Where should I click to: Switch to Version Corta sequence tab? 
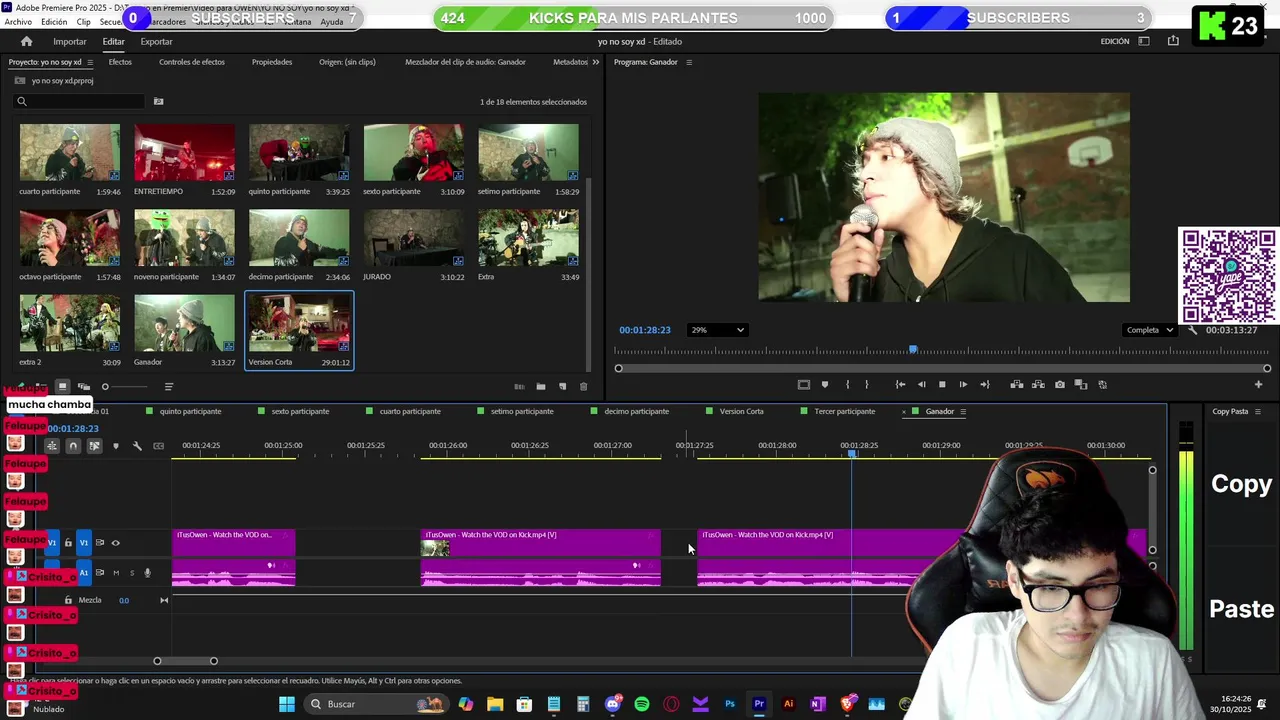point(741,412)
